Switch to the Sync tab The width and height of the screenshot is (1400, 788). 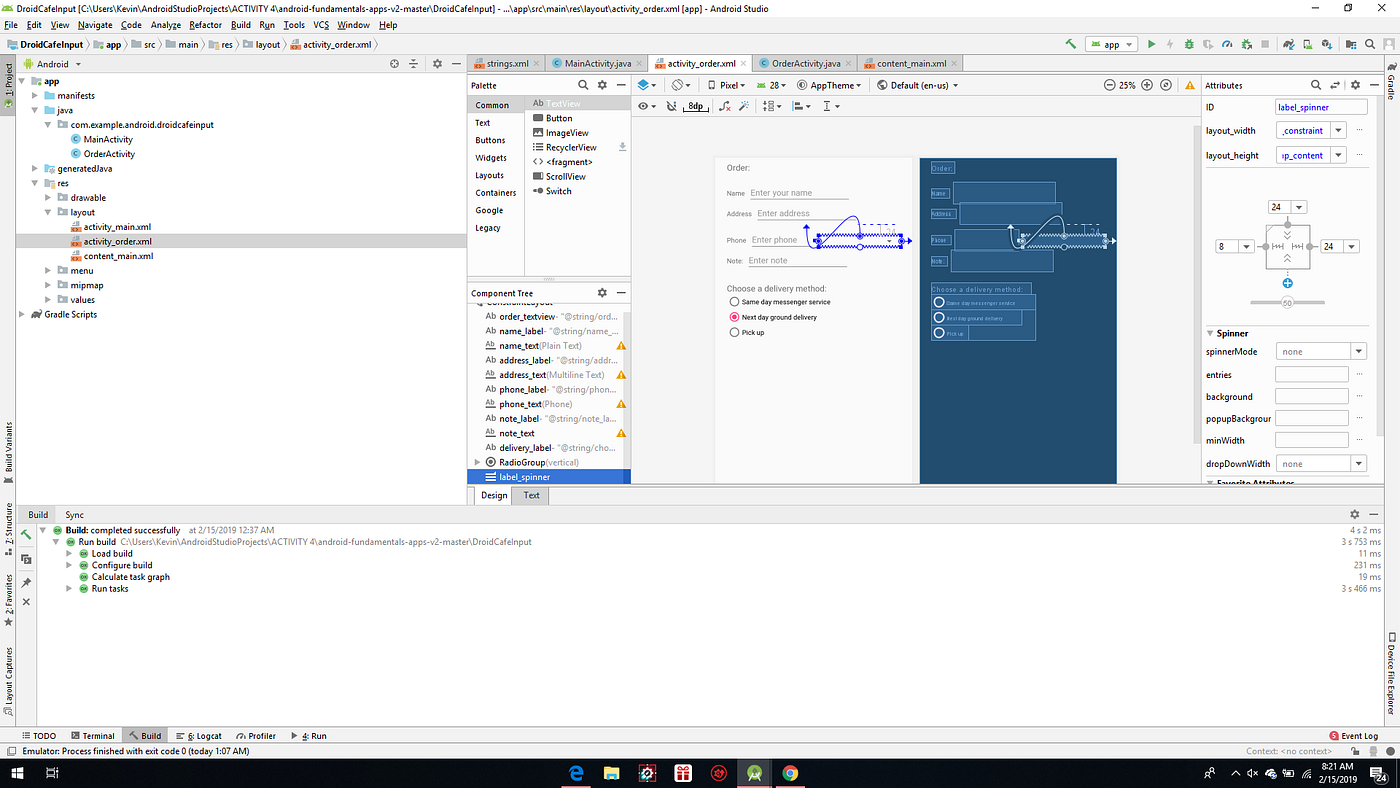(75, 514)
